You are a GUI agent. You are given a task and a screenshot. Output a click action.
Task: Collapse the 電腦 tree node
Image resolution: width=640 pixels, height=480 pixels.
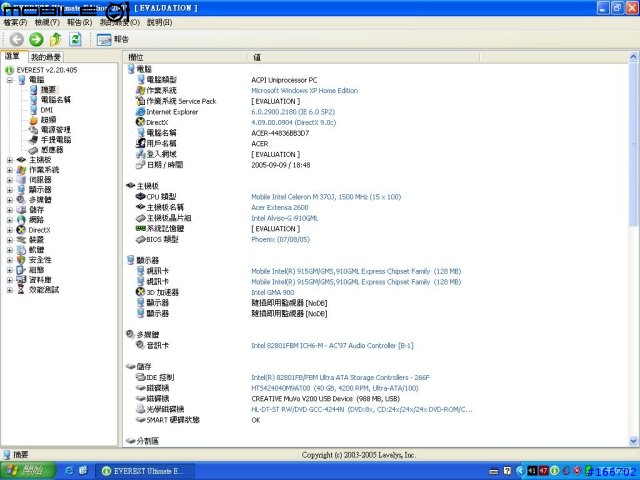9,80
